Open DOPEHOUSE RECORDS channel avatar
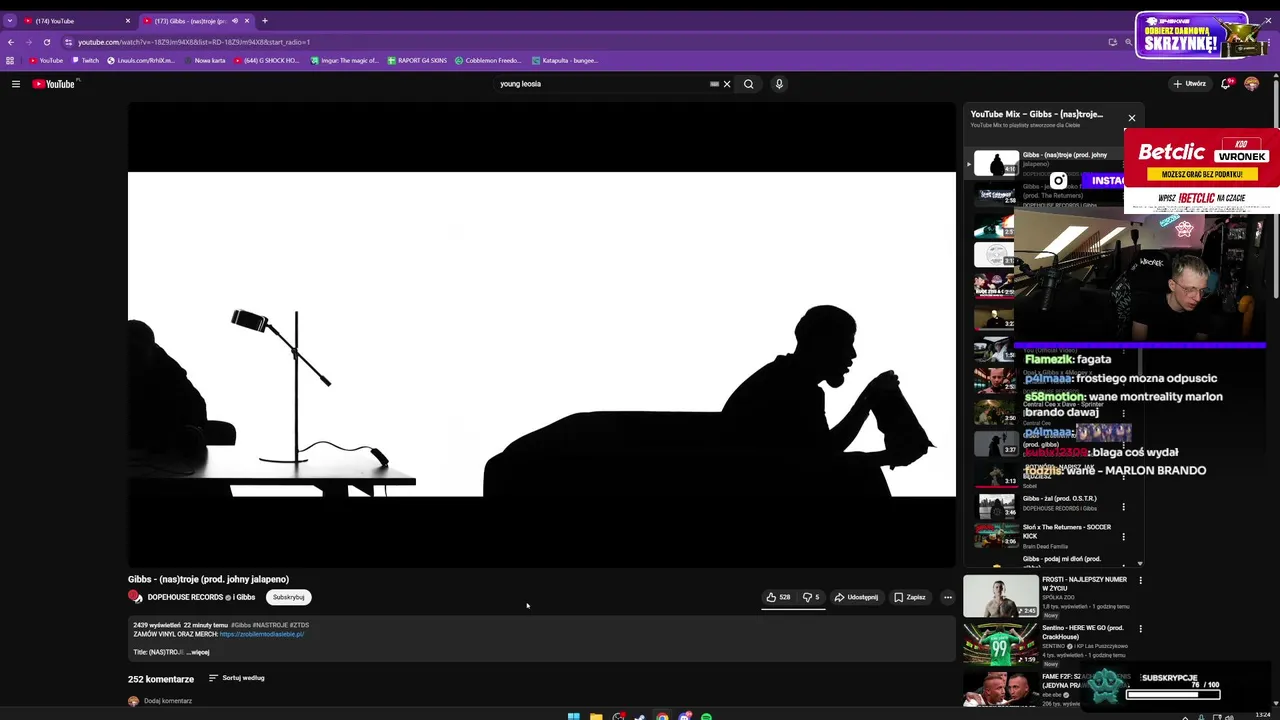Image resolution: width=1280 pixels, height=720 pixels. [135, 597]
